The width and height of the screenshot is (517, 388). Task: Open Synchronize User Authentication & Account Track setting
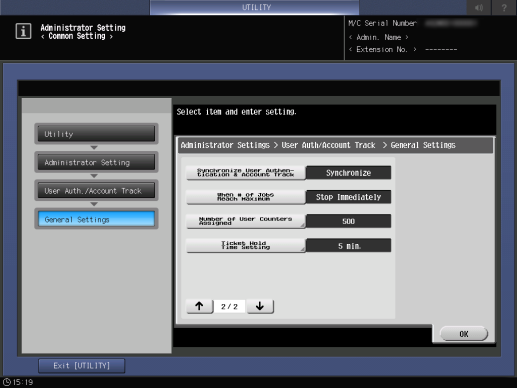tap(246, 173)
